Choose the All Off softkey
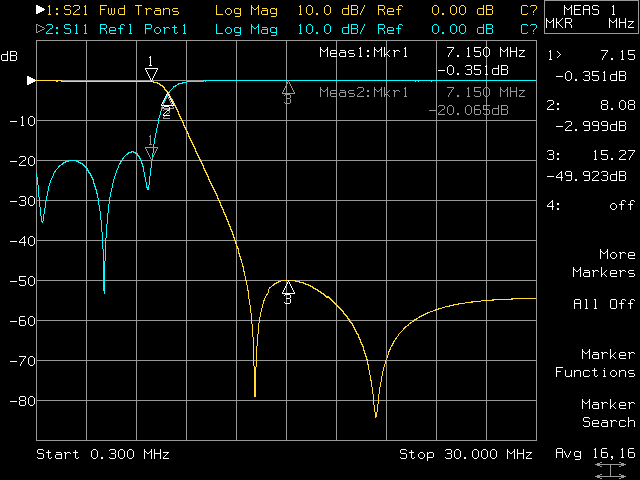The height and width of the screenshot is (480, 640). pos(604,304)
